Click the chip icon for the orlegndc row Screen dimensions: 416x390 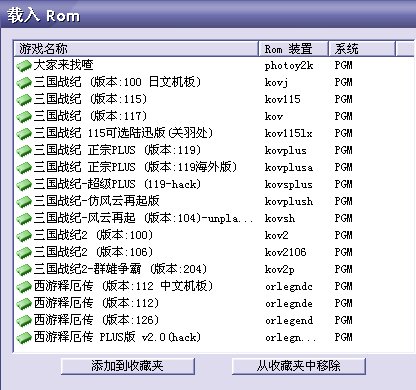tap(24, 287)
